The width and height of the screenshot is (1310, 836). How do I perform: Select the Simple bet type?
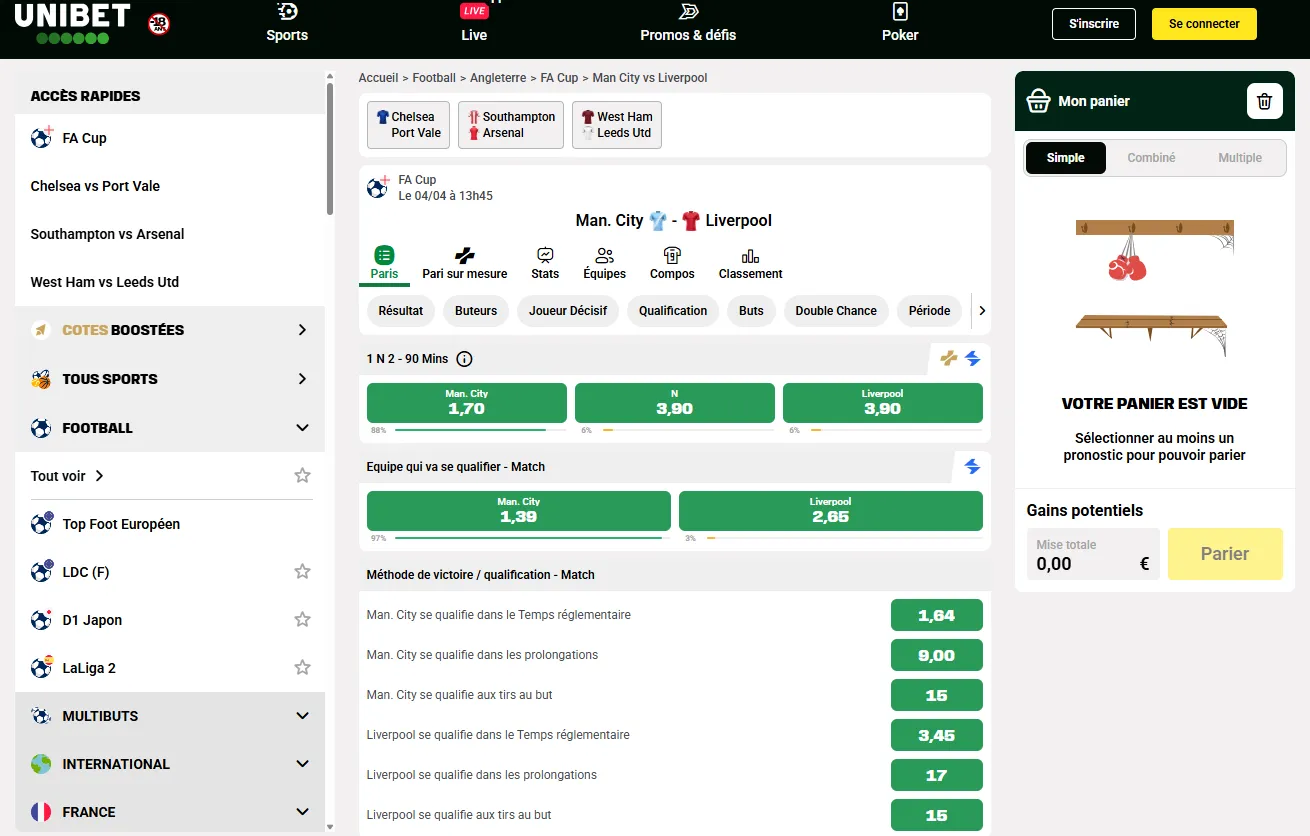[1066, 158]
